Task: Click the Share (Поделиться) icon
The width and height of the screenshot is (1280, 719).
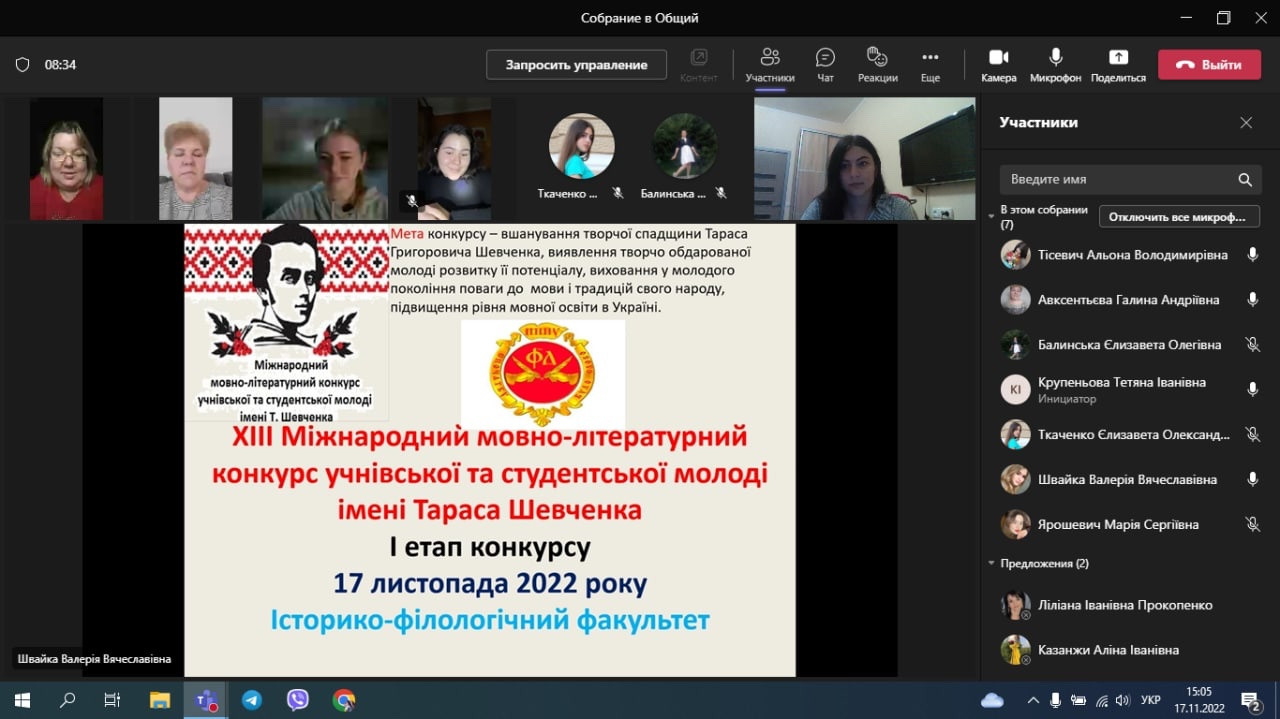Action: pos(1118,65)
